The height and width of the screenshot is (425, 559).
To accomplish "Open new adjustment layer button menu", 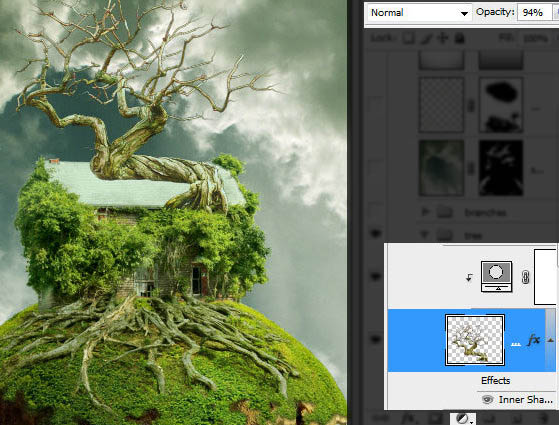I will [463, 419].
